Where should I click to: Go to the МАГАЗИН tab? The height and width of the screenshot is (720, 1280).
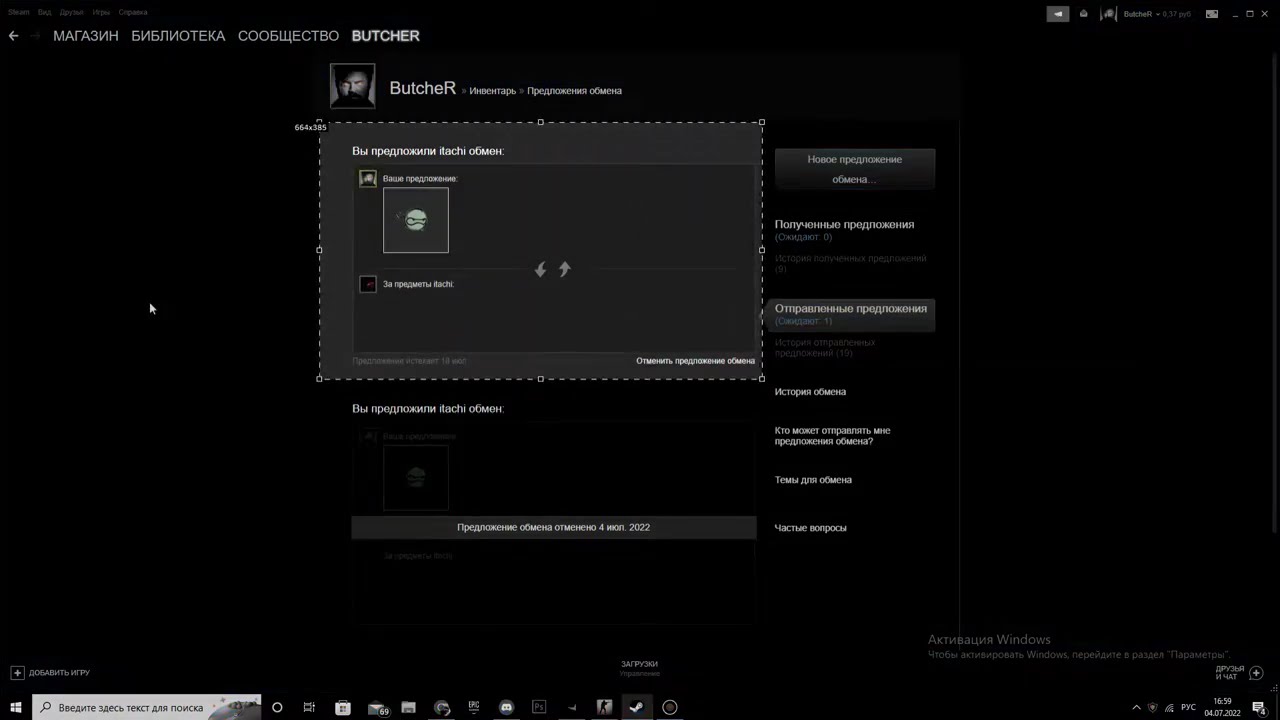pyautogui.click(x=86, y=36)
